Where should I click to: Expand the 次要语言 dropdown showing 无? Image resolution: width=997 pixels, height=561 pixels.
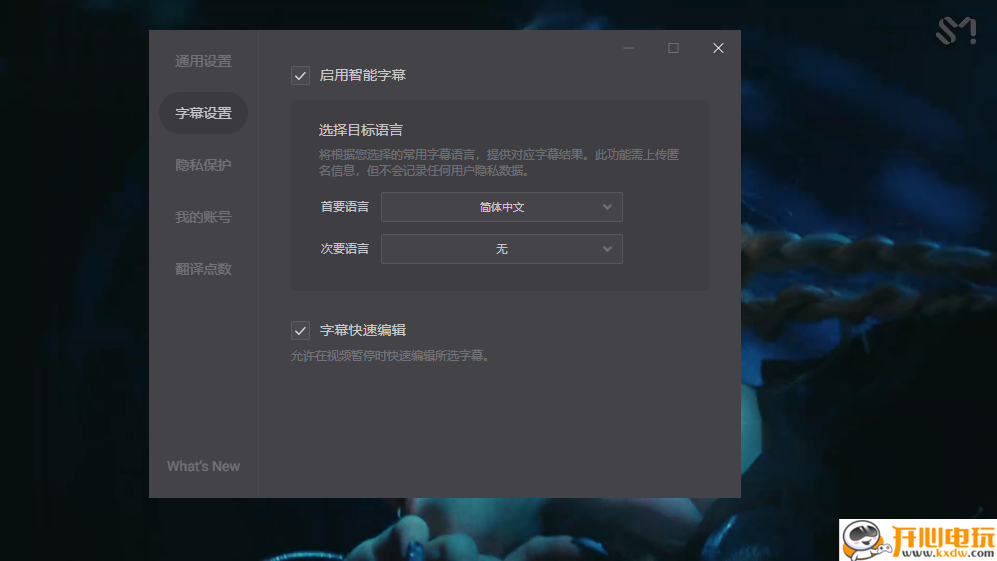(502, 249)
